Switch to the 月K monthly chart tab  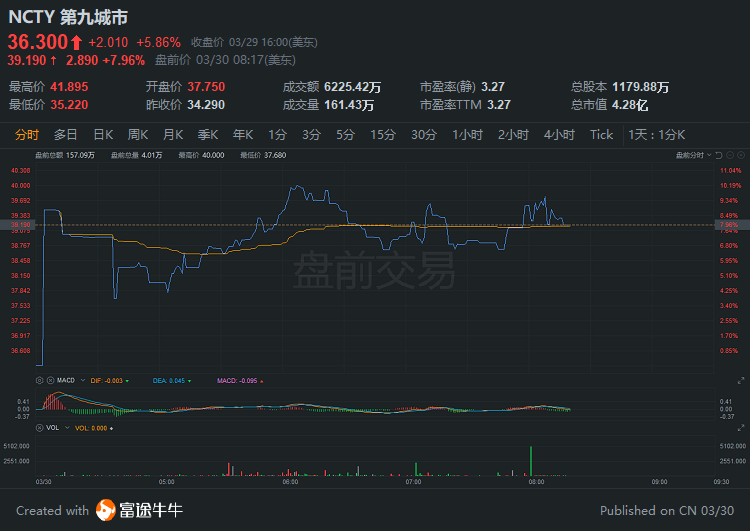173,135
